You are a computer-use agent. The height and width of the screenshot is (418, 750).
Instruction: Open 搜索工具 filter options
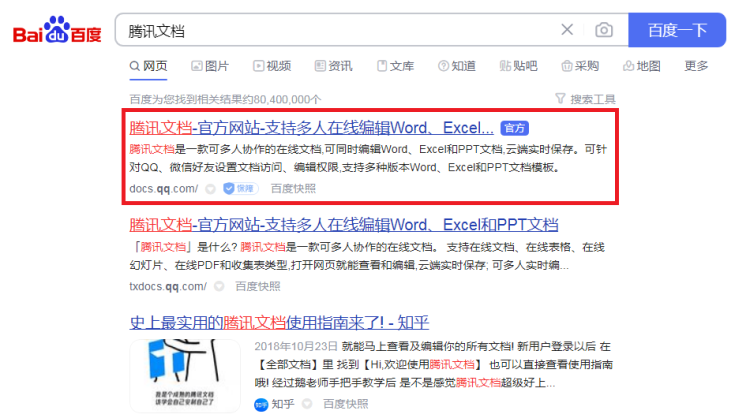(x=585, y=99)
